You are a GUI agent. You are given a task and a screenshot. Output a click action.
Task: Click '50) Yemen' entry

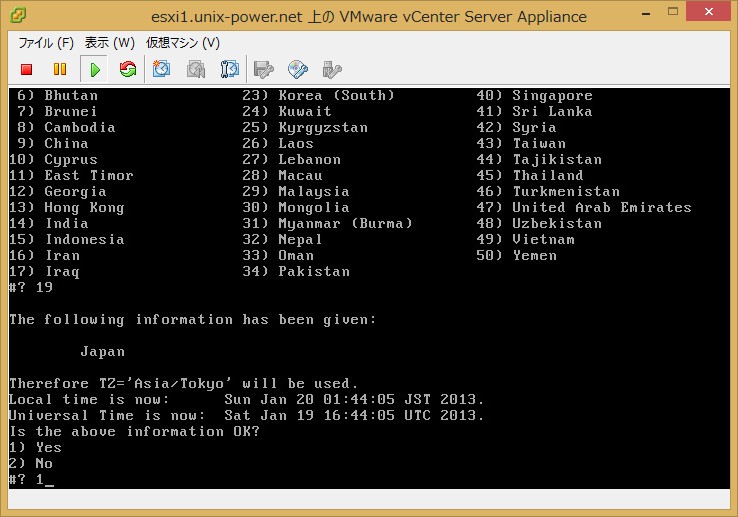tap(516, 255)
